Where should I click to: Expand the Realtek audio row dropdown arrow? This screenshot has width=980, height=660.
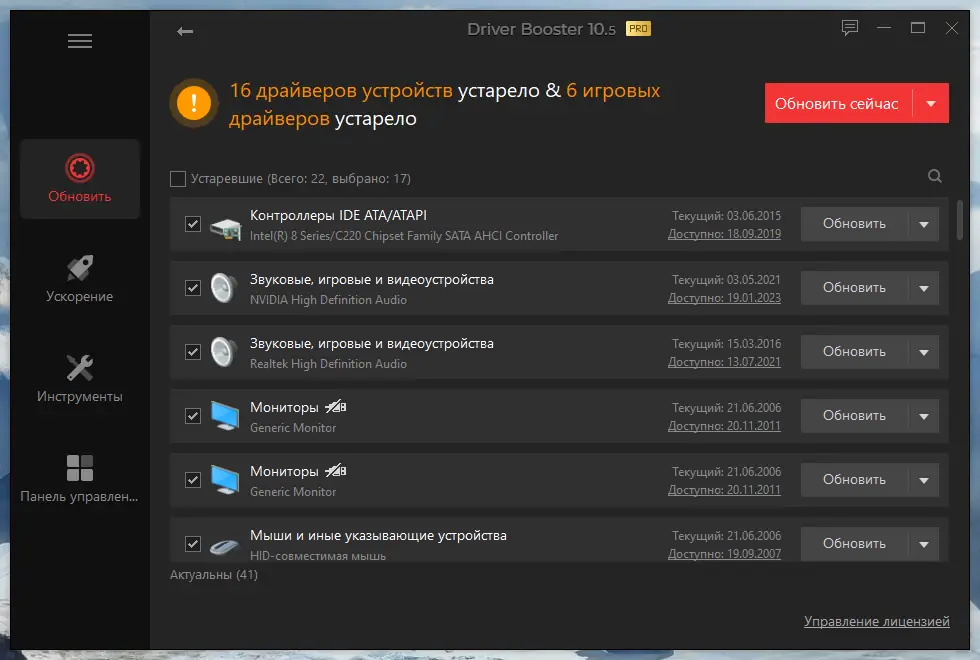924,352
